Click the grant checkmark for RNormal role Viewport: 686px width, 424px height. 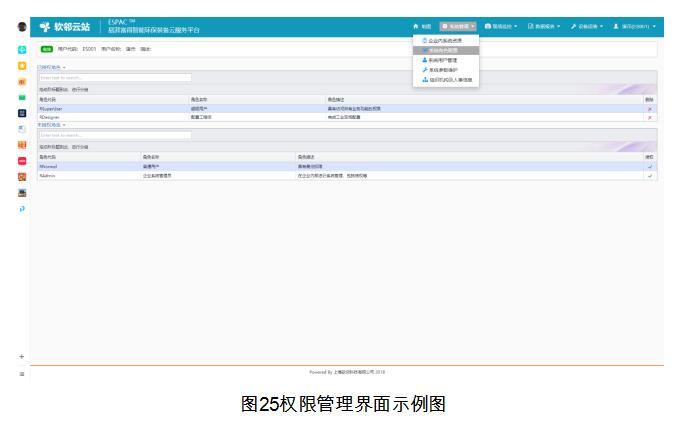pyautogui.click(x=649, y=166)
